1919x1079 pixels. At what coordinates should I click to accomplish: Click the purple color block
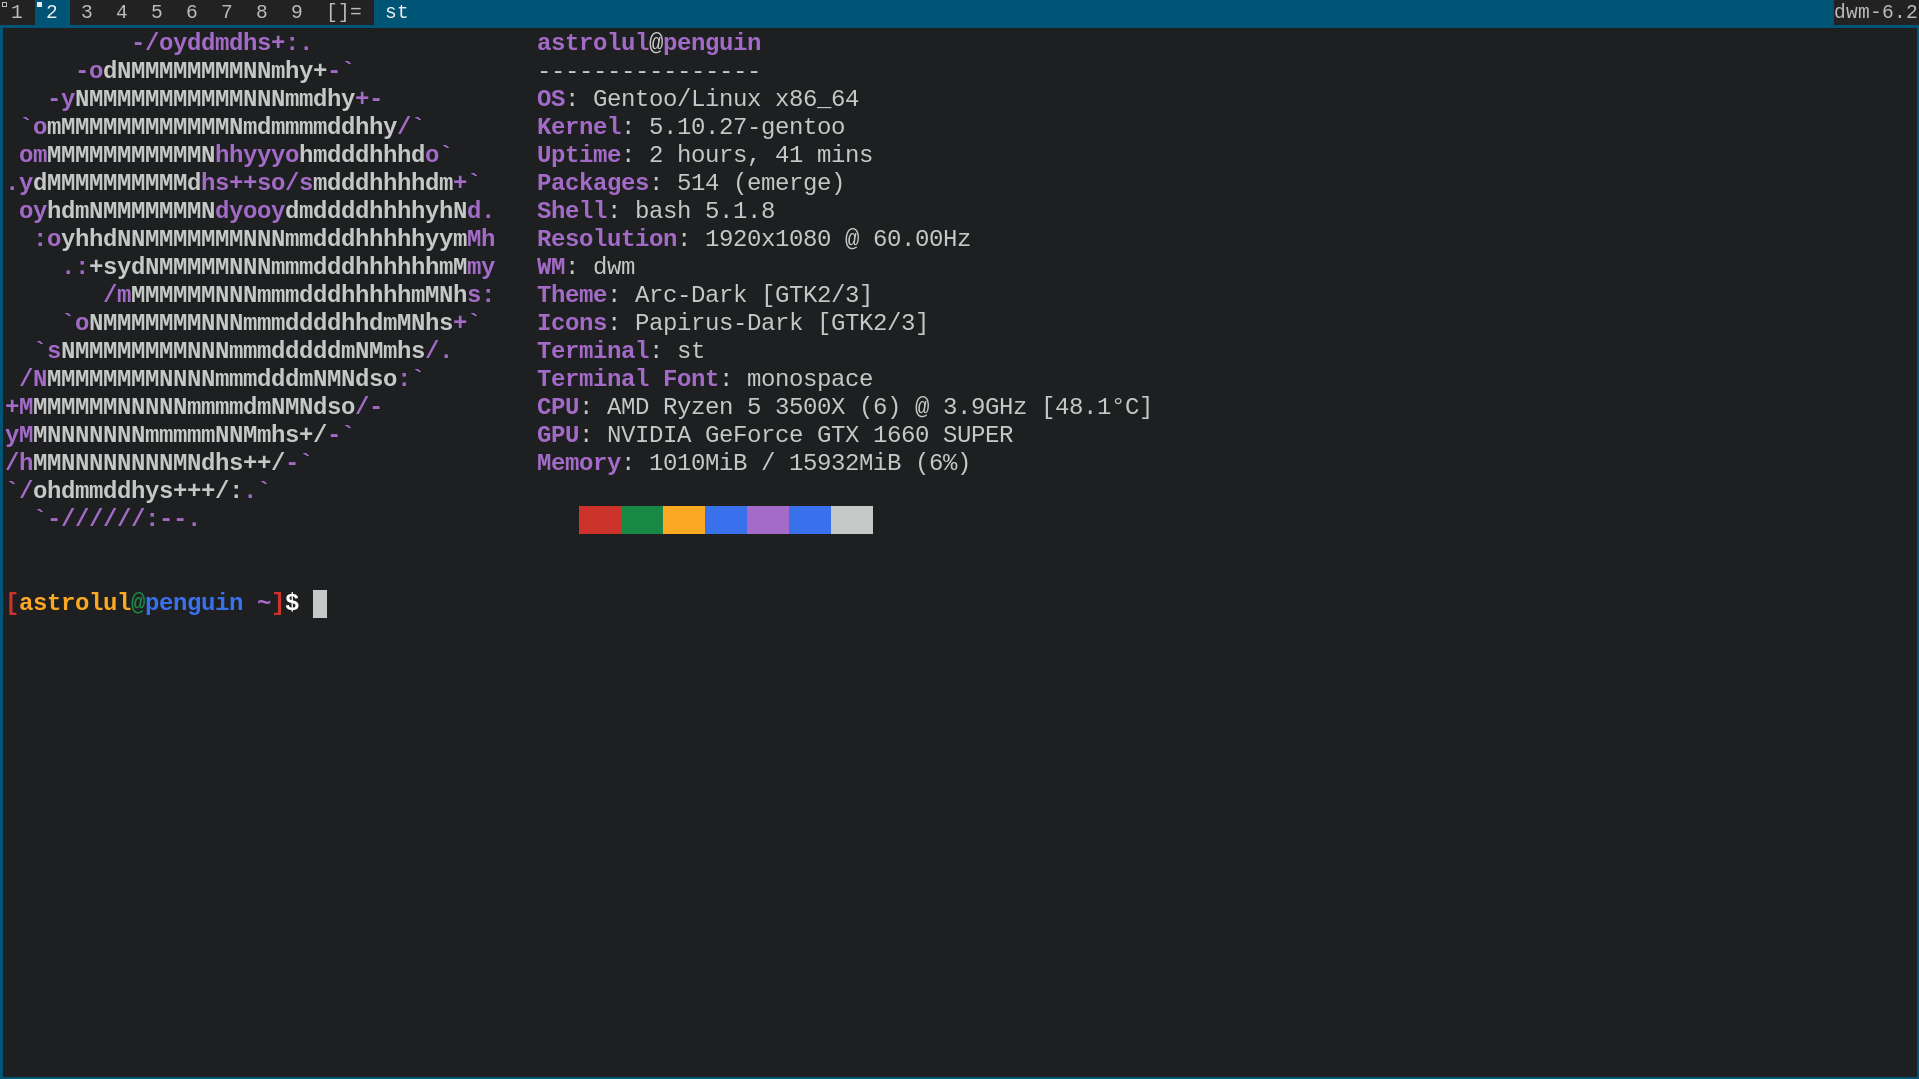click(768, 520)
